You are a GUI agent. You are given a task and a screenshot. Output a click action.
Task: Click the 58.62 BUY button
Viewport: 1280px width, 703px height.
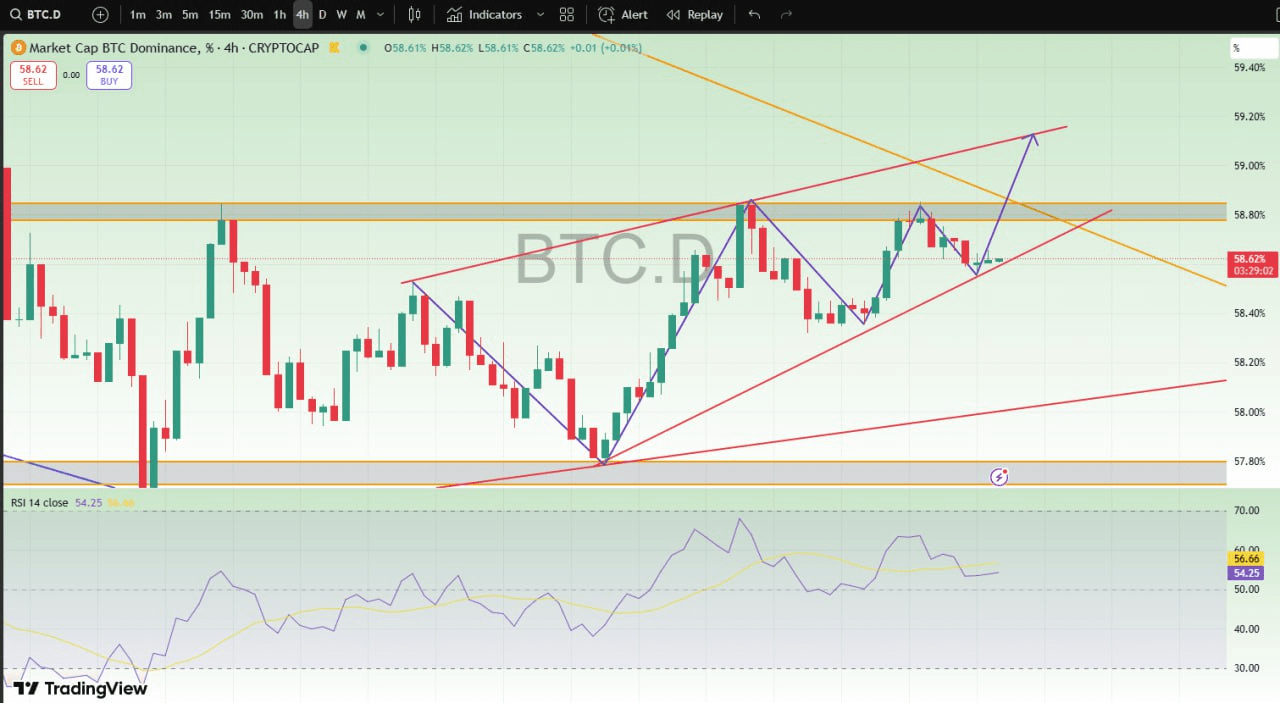tap(109, 75)
